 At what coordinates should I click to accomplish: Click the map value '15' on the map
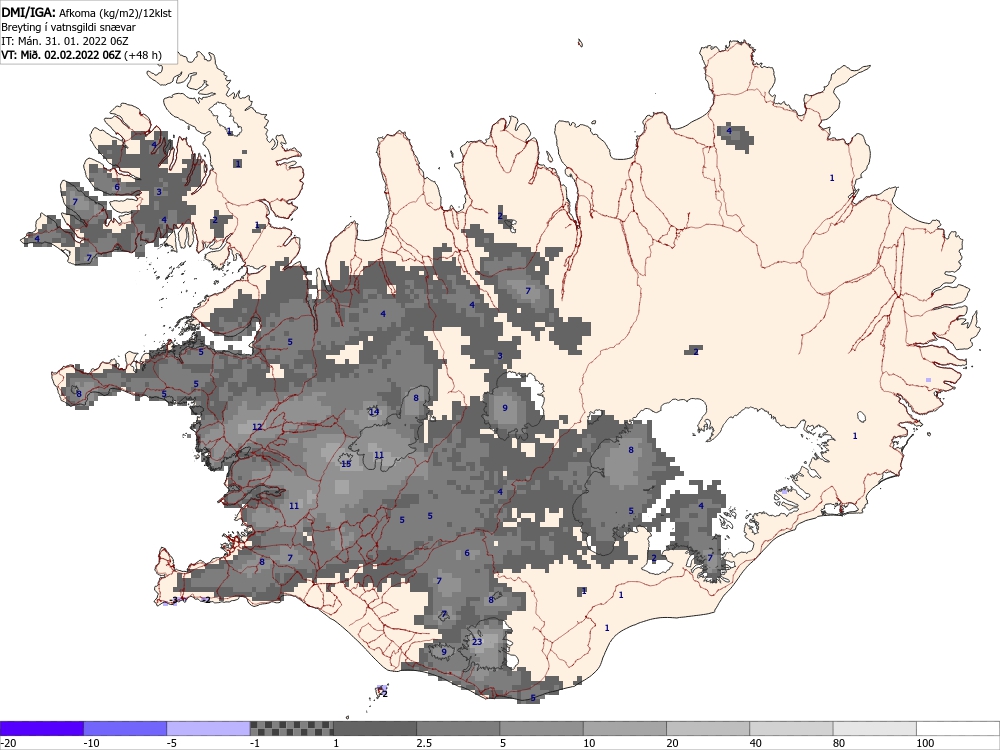click(x=346, y=464)
